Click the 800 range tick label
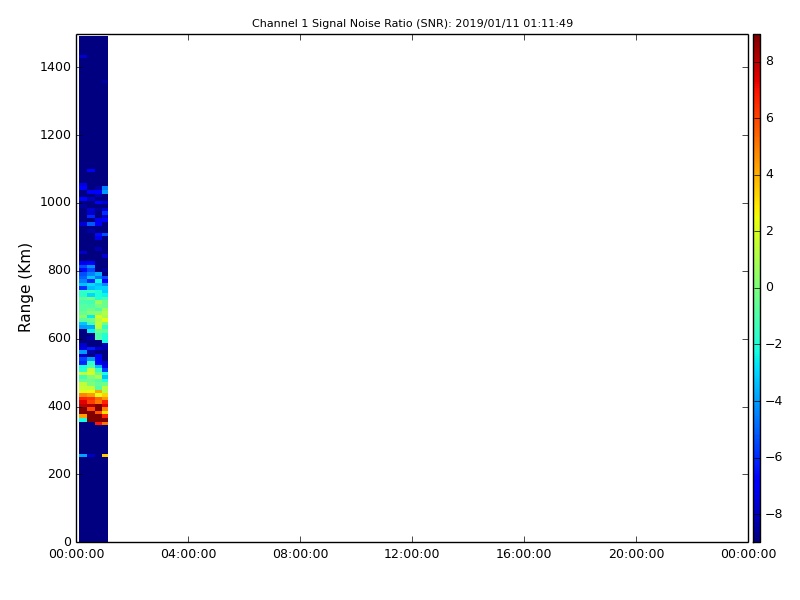 pyautogui.click(x=59, y=270)
